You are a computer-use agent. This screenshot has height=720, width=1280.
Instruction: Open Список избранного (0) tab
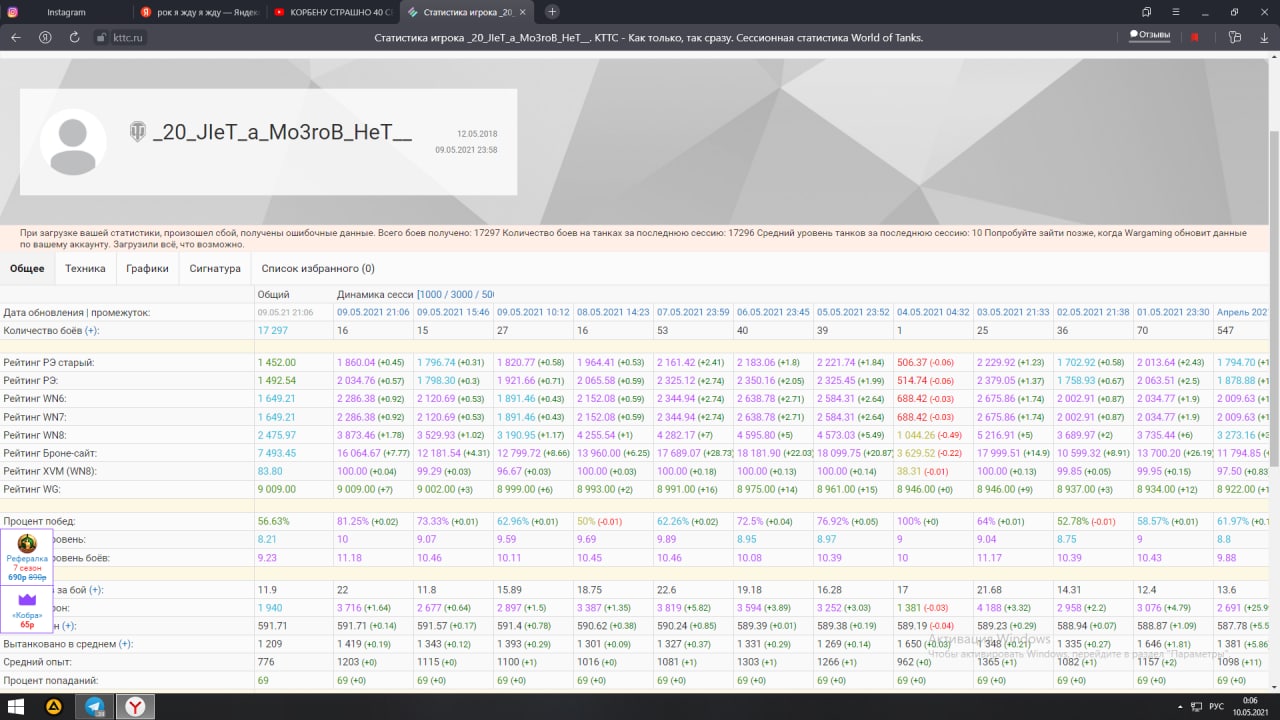pyautogui.click(x=318, y=268)
